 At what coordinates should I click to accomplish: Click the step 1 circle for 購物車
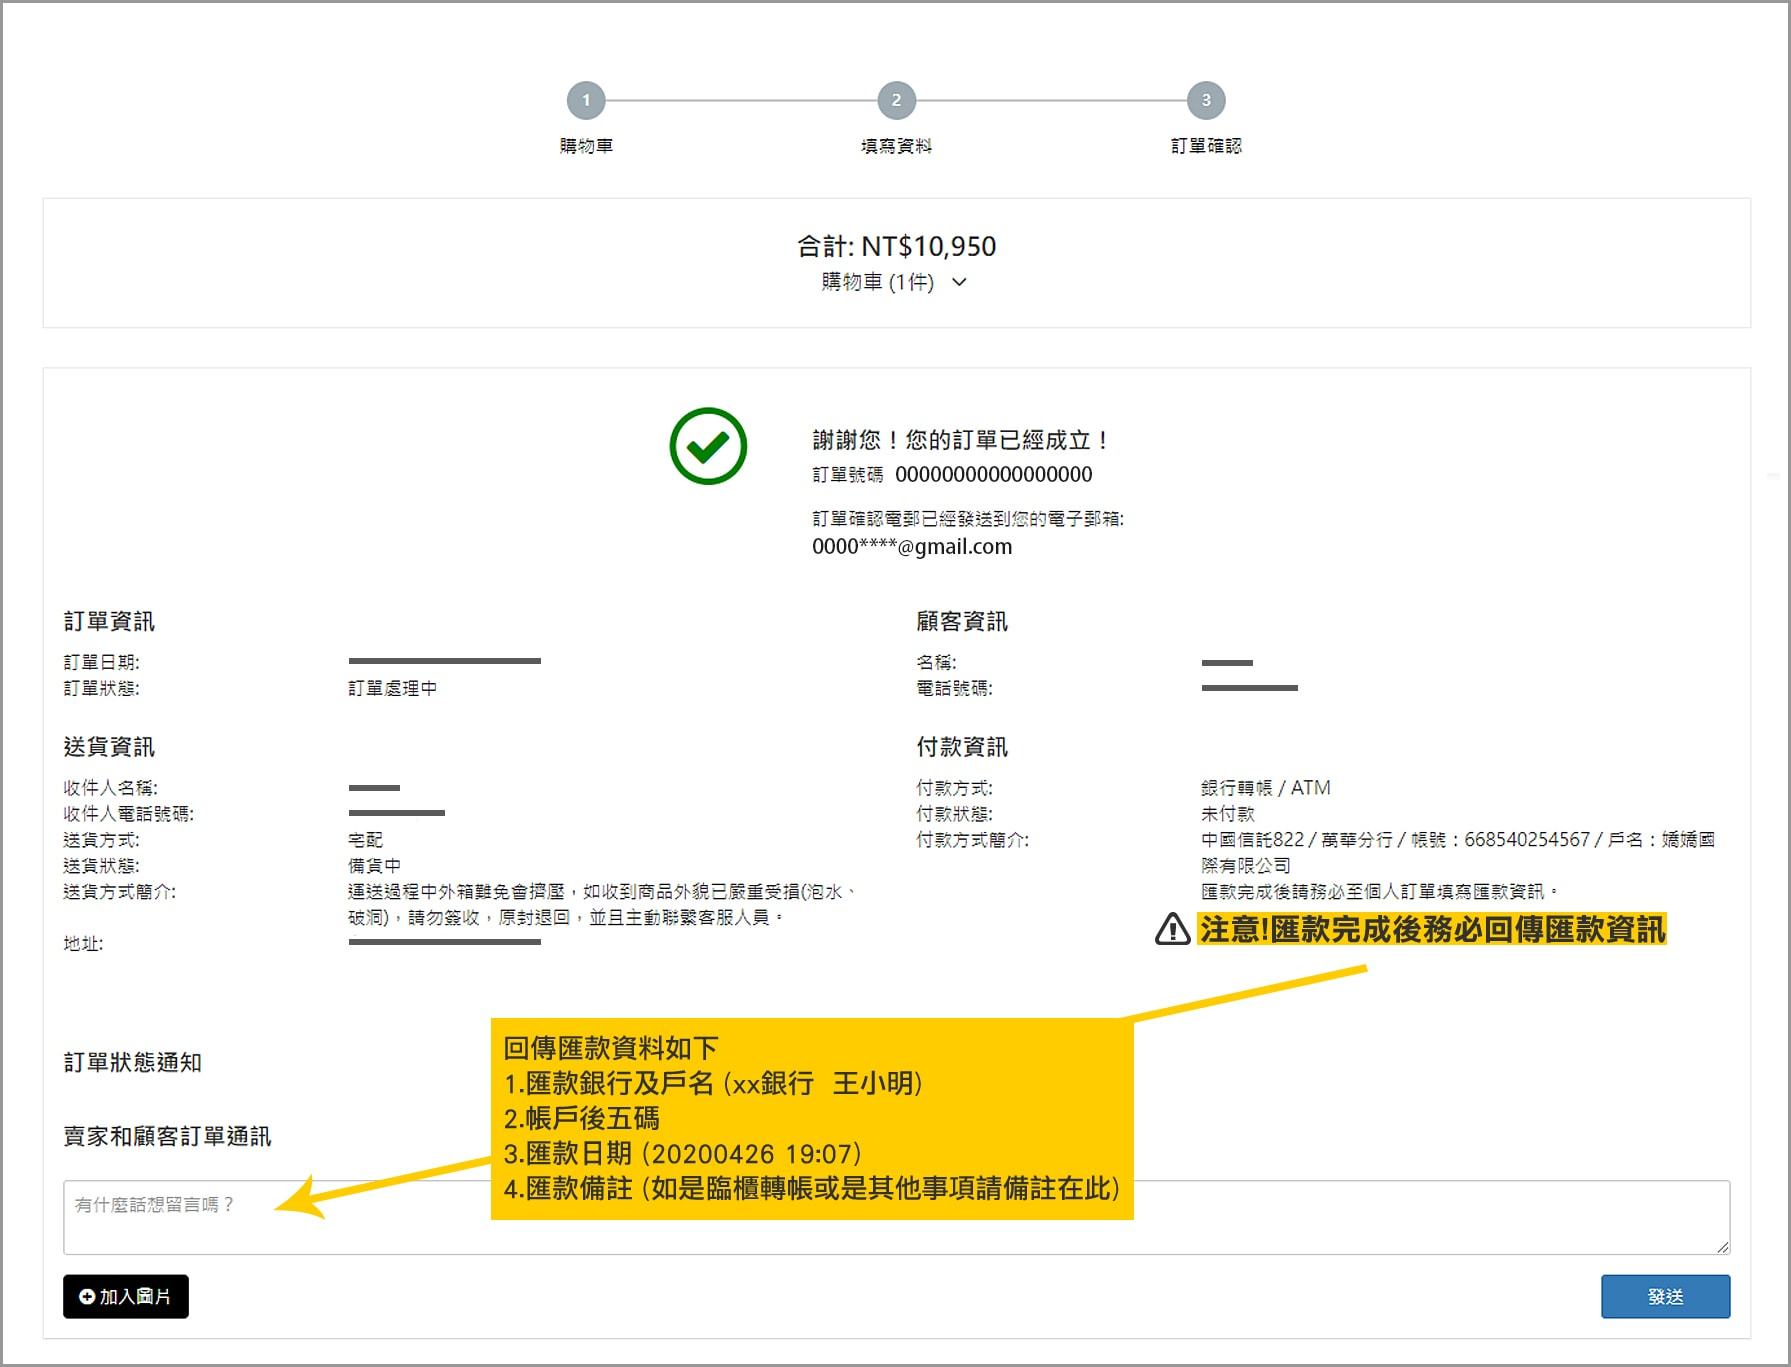pyautogui.click(x=586, y=100)
